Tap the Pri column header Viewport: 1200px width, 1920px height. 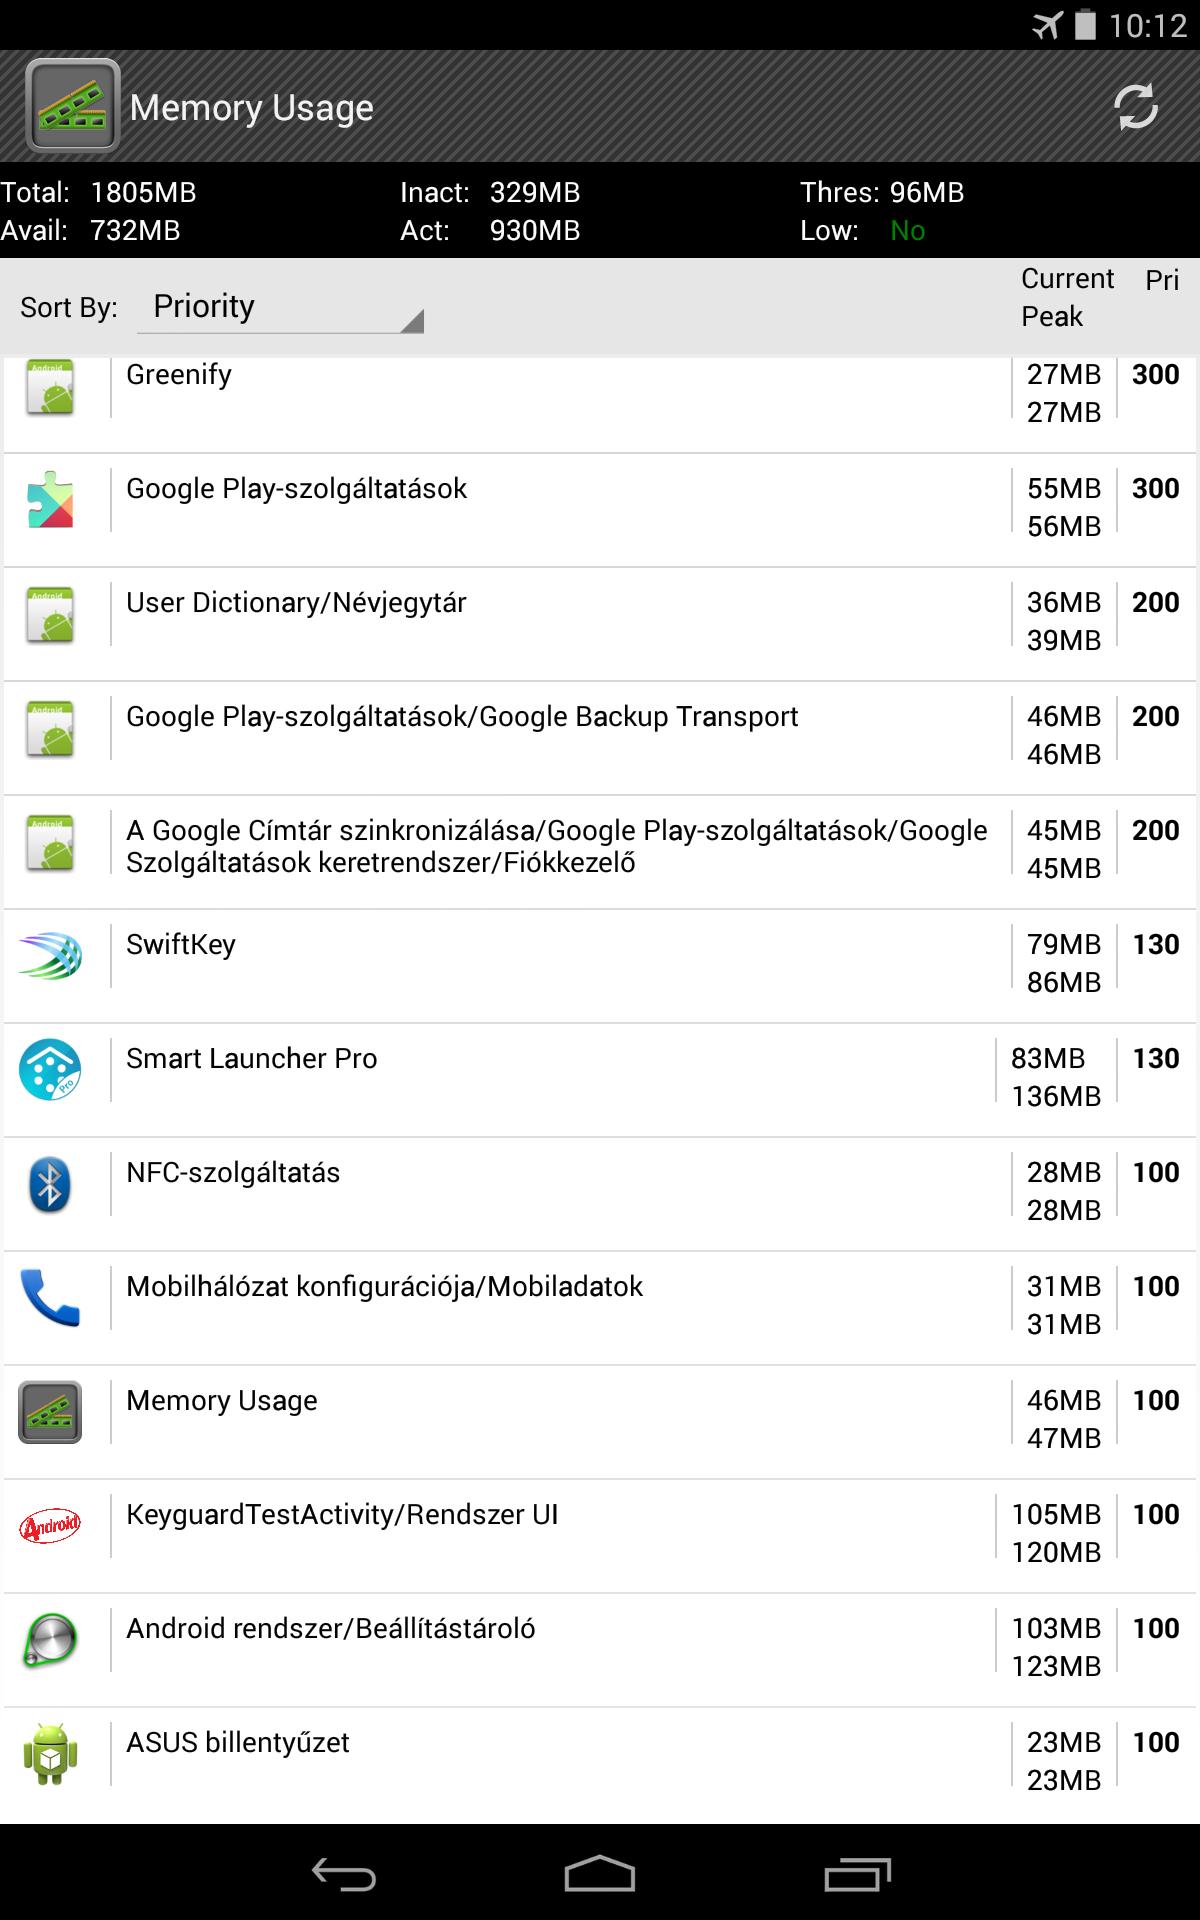pyautogui.click(x=1162, y=280)
